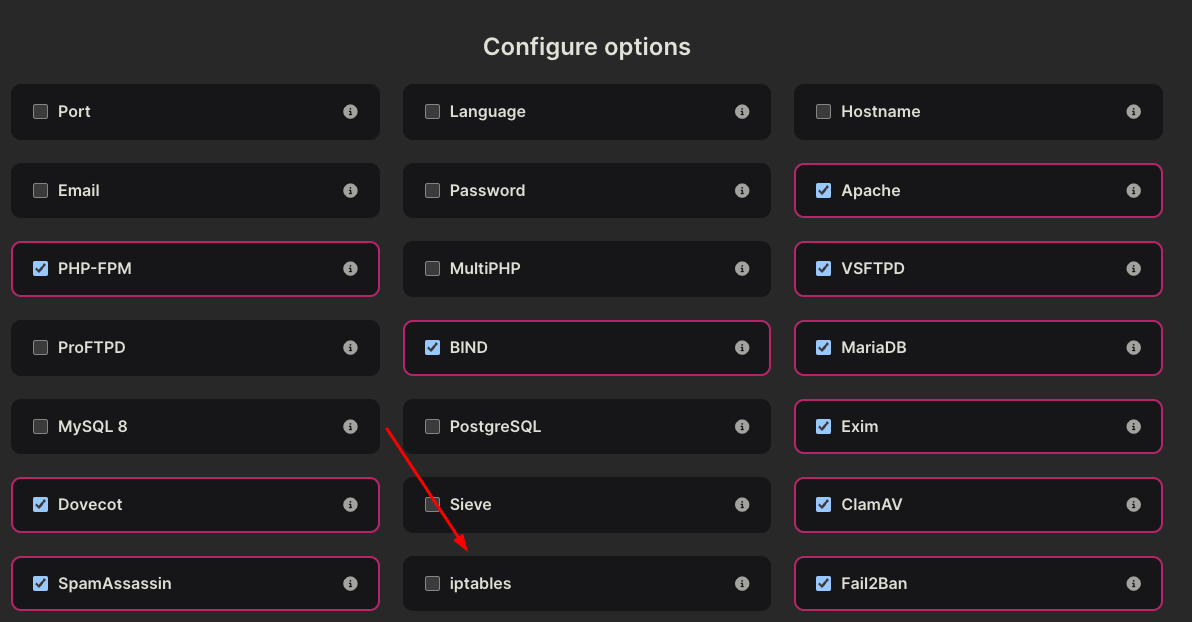
Task: View PHP-FPM info icon
Action: point(350,268)
